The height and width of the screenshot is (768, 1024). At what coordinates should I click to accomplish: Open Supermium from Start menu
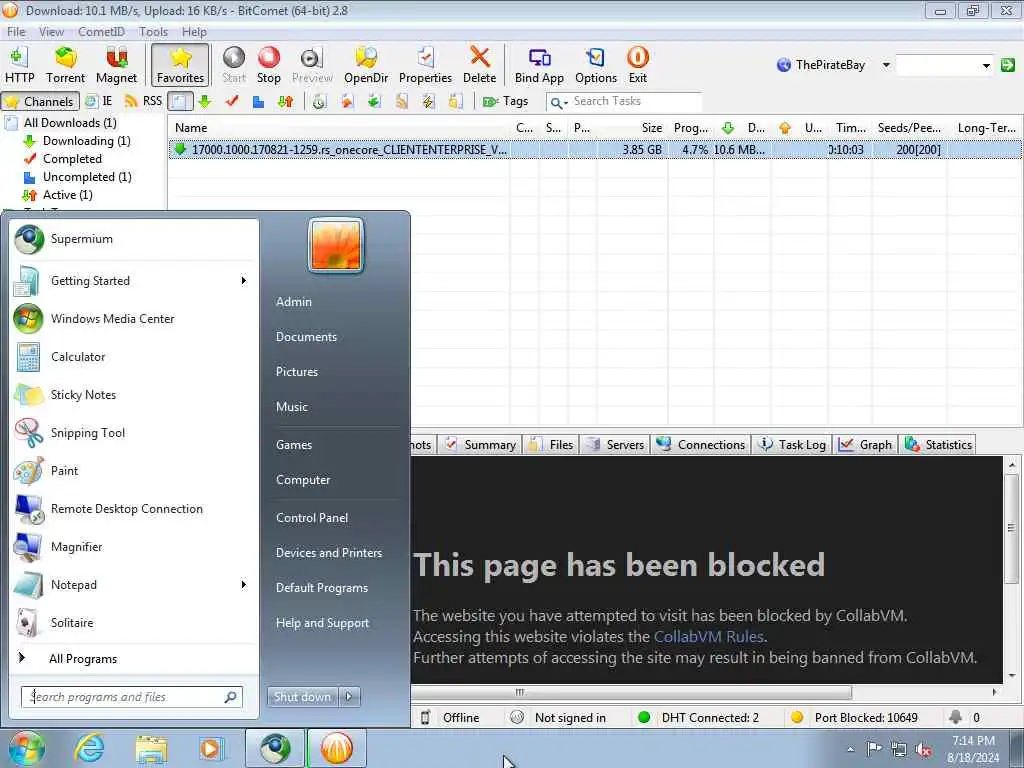[134, 239]
